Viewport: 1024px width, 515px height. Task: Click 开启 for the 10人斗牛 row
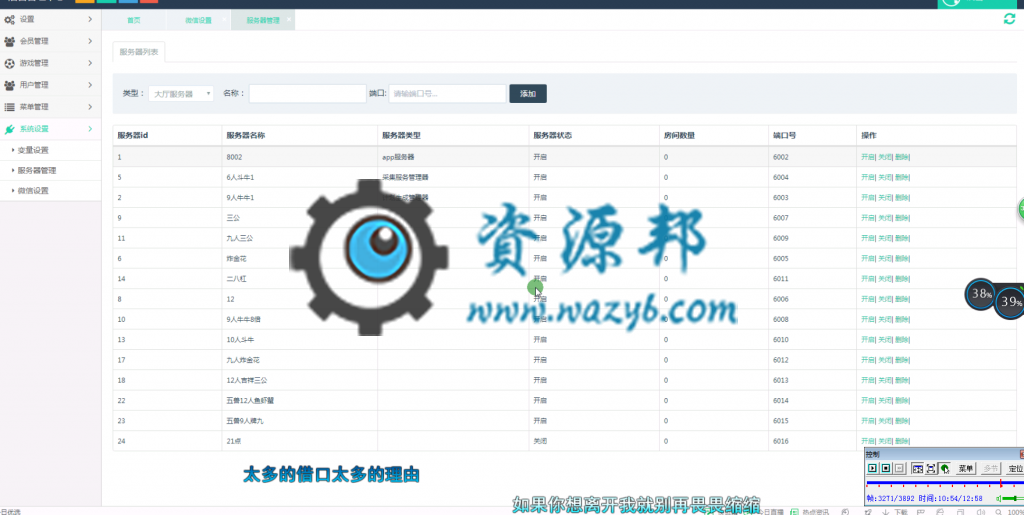click(x=868, y=340)
